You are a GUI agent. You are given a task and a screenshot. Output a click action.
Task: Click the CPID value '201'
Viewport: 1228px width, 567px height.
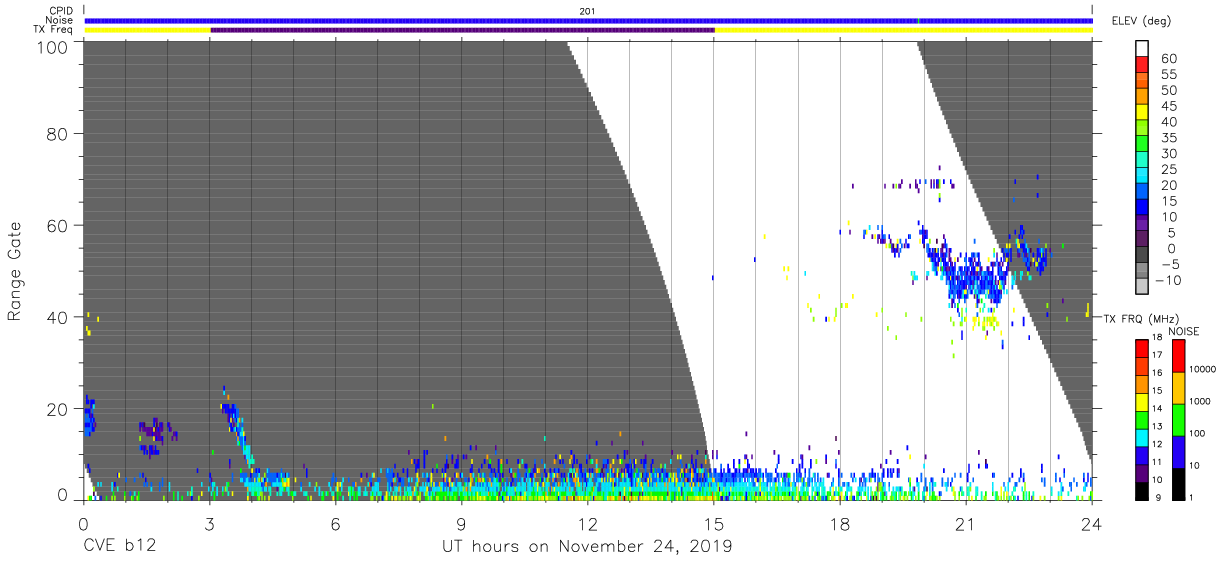click(x=588, y=11)
